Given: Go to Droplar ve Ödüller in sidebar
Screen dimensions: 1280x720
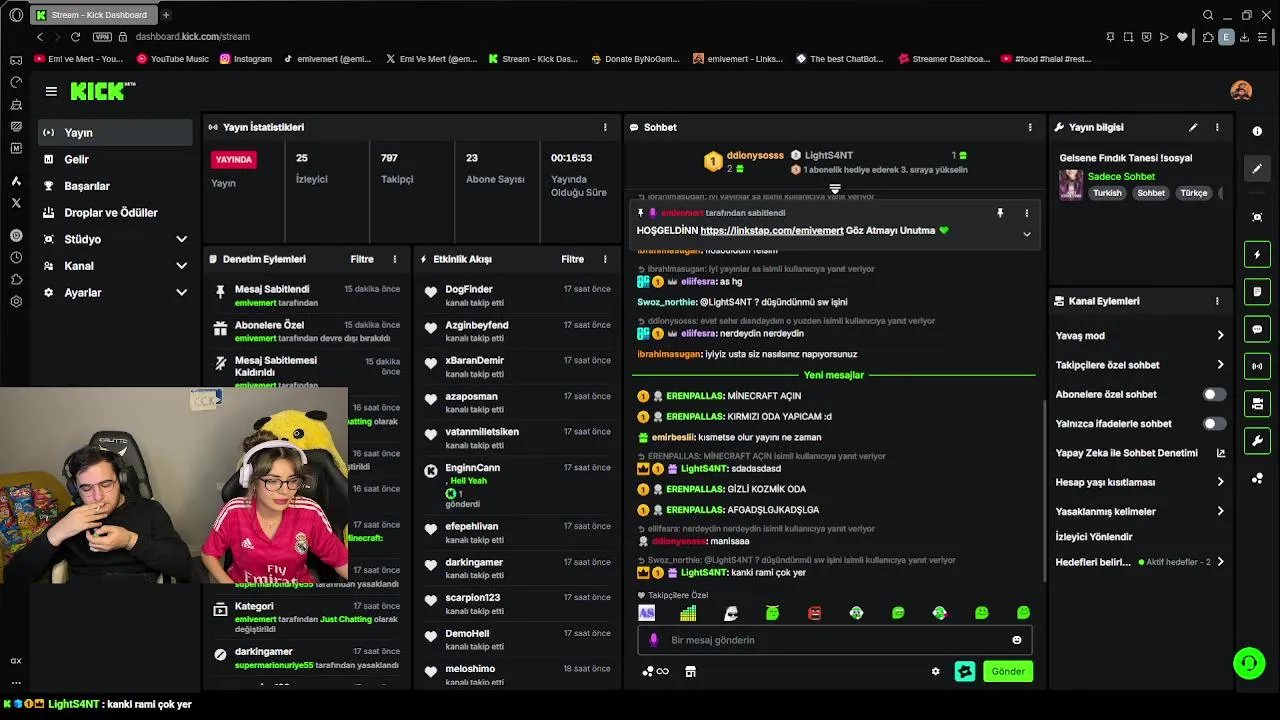Looking at the screenshot, I should point(116,213).
